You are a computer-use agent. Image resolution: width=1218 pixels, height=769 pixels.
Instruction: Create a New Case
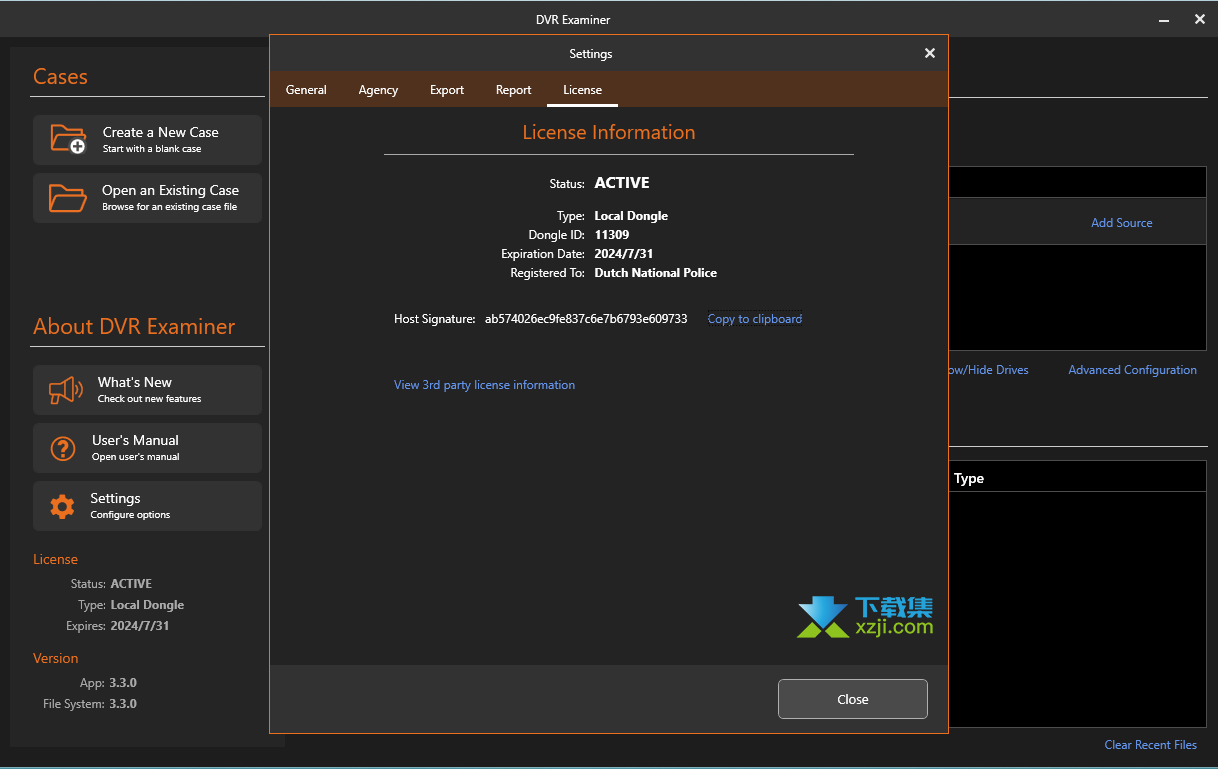pos(147,139)
